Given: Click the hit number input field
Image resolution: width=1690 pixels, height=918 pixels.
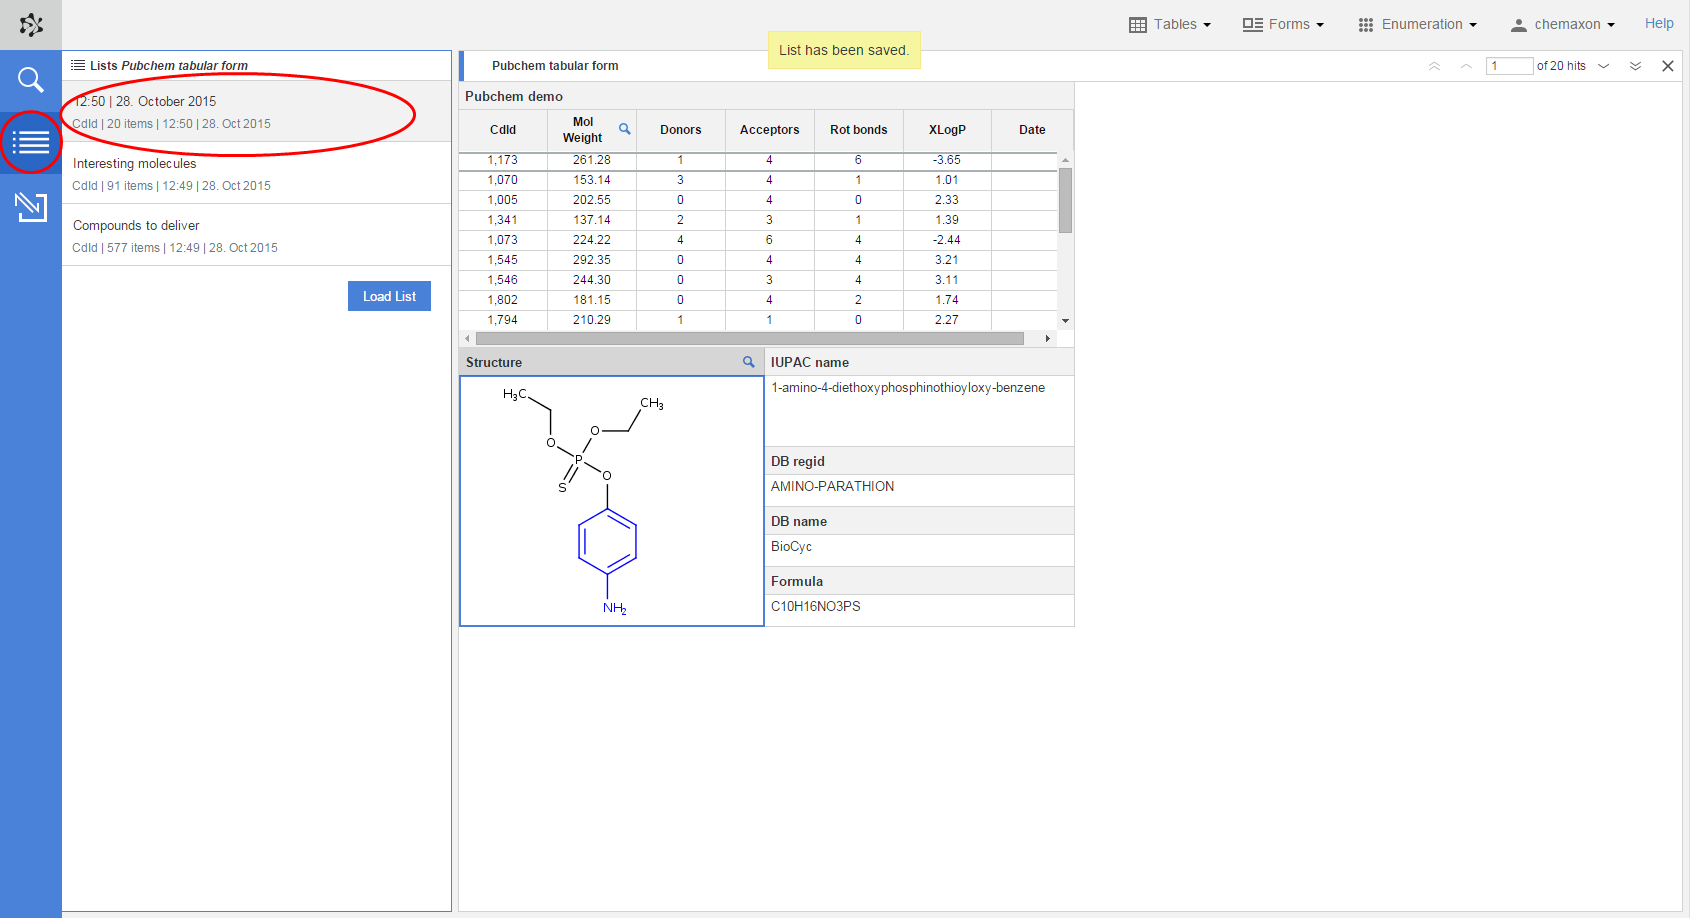Looking at the screenshot, I should pos(1509,66).
